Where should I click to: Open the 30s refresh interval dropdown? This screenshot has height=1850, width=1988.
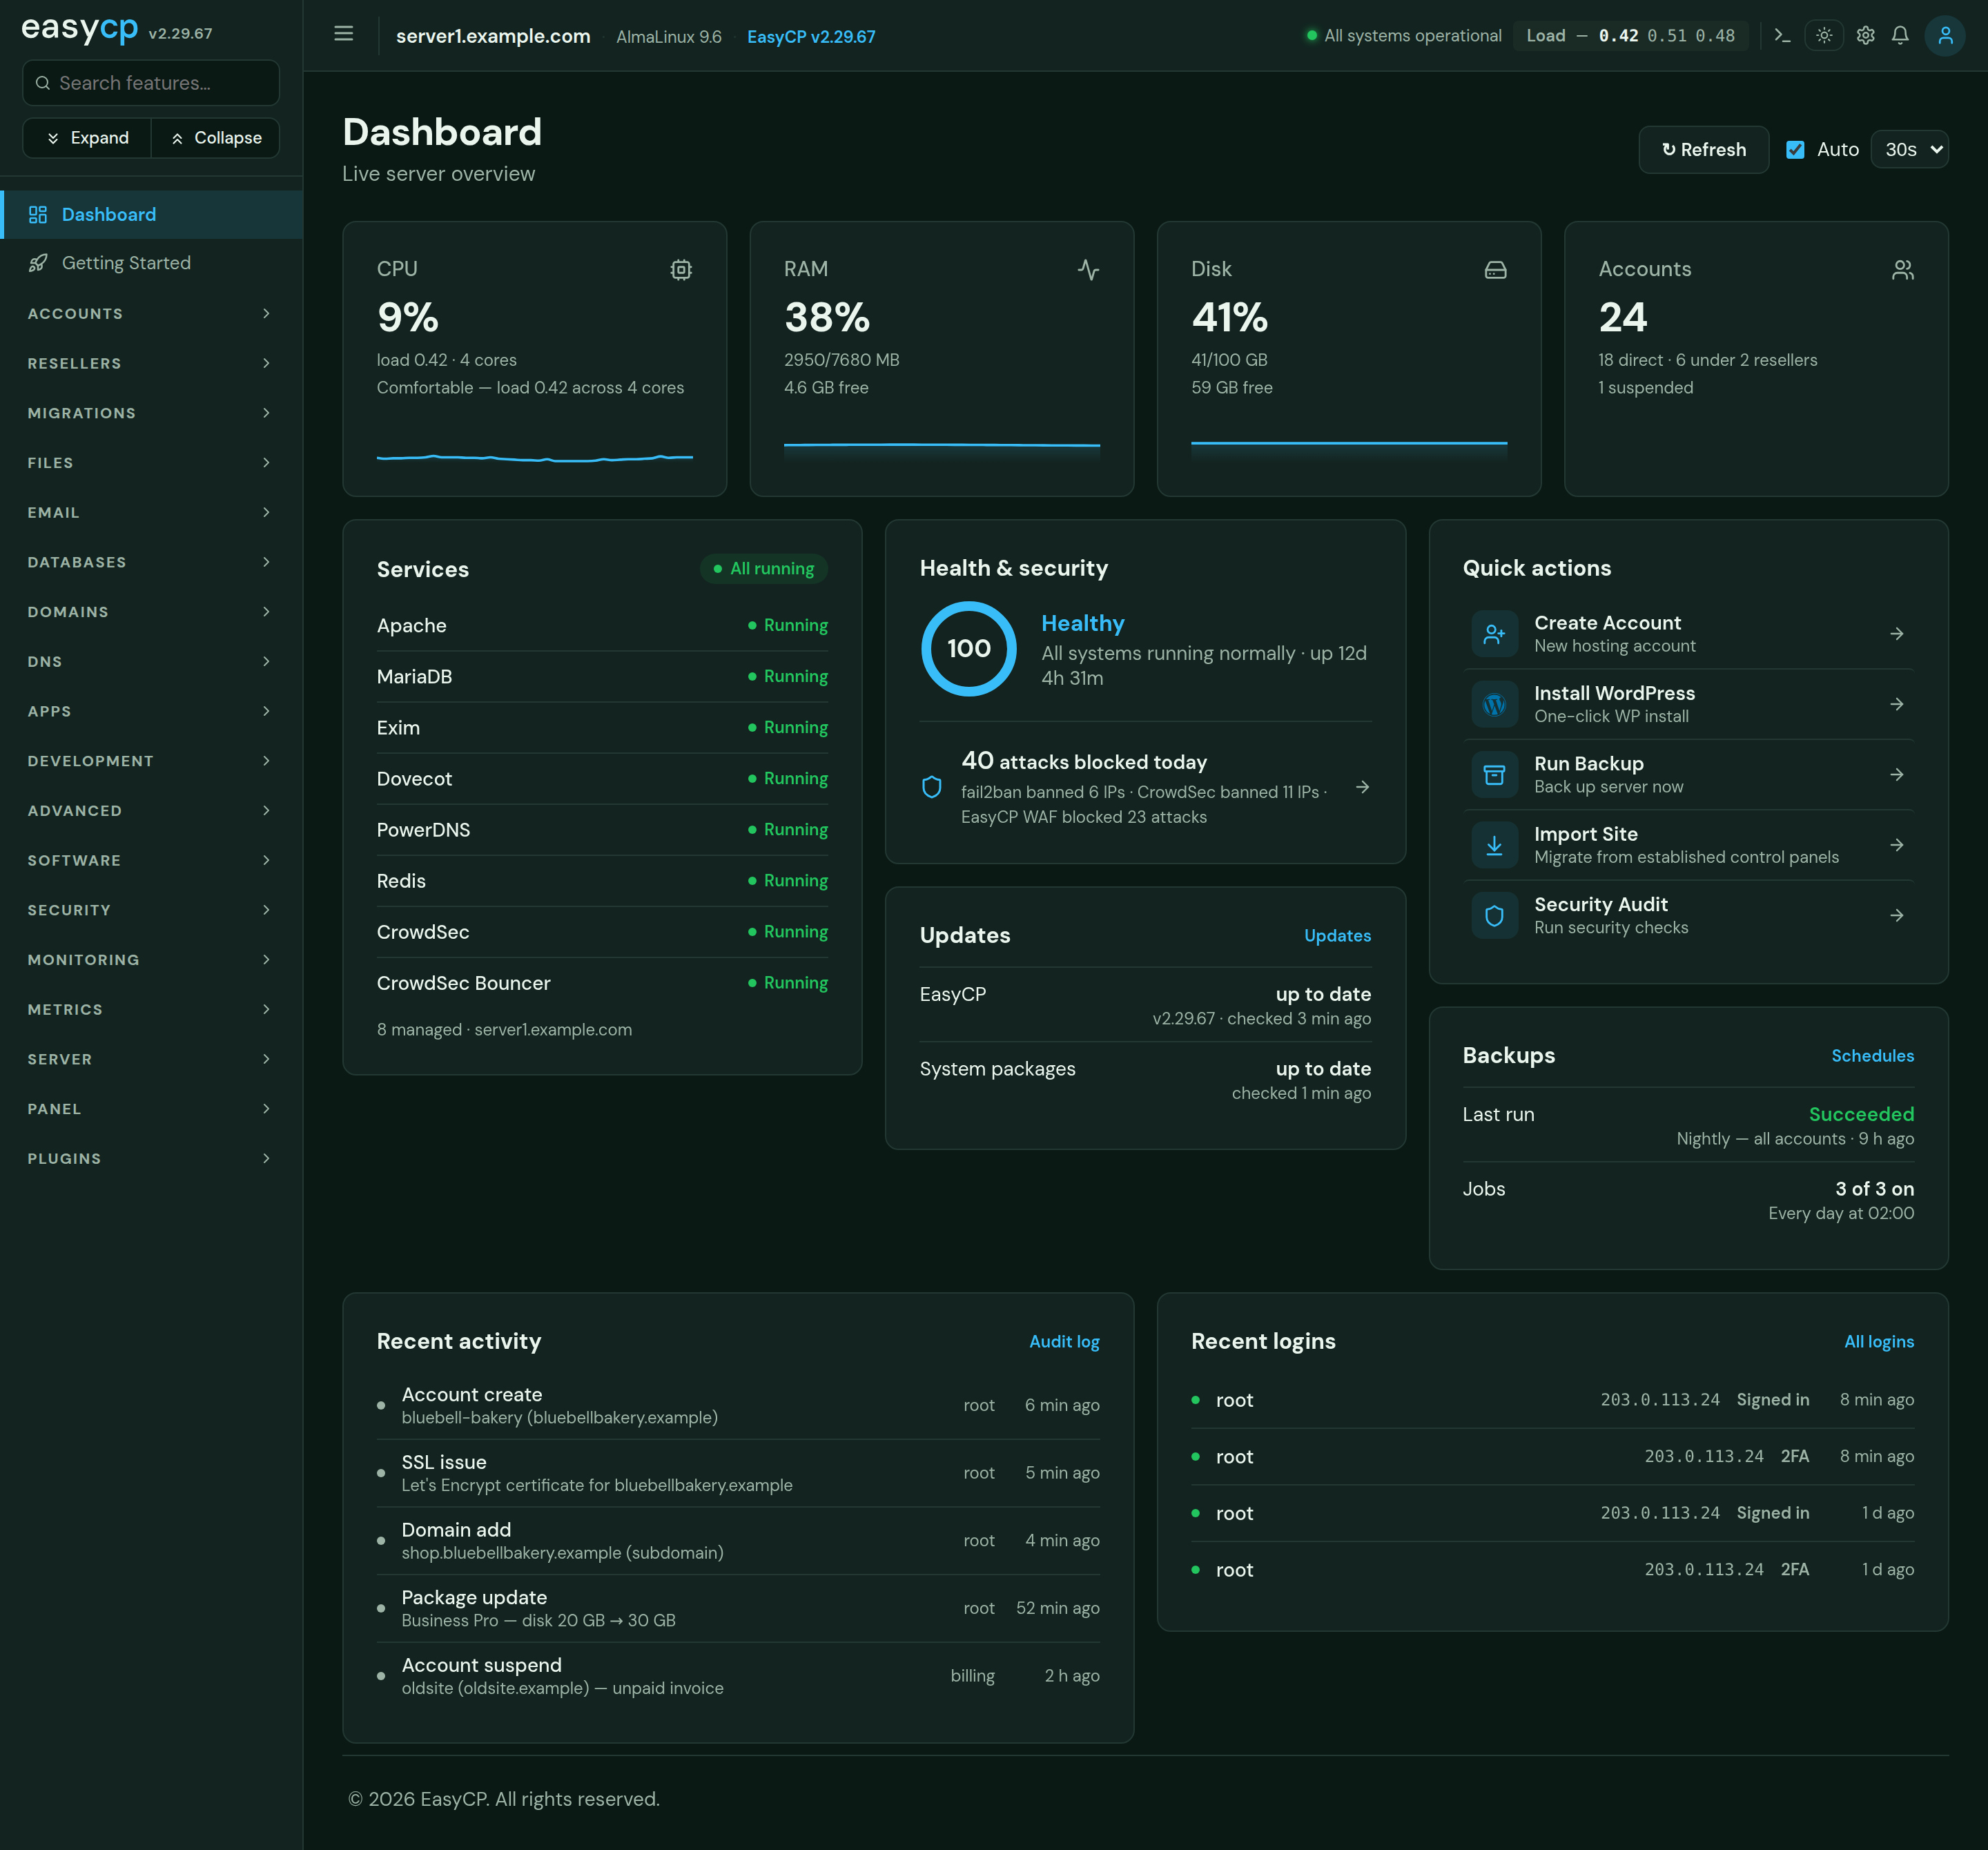coord(1909,150)
